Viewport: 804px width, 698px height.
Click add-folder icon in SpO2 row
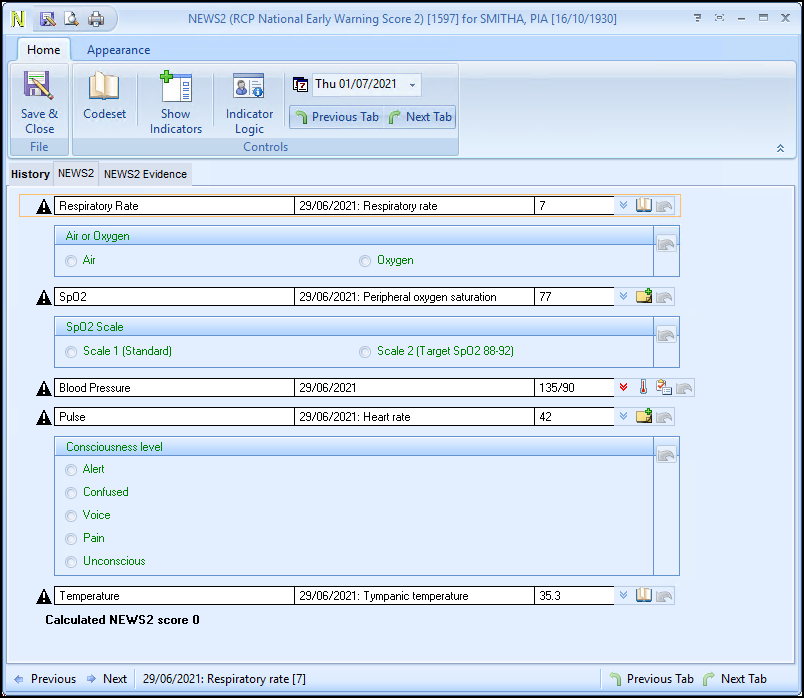644,296
